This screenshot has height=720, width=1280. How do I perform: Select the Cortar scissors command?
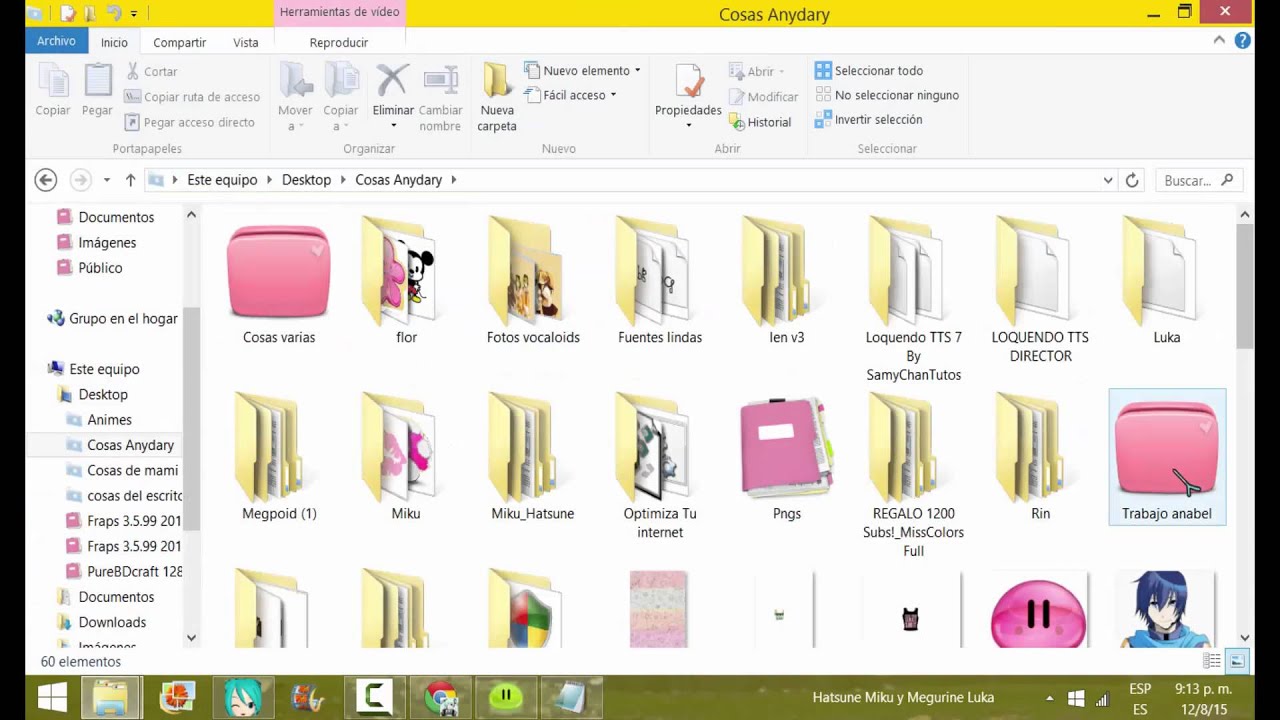click(x=151, y=71)
